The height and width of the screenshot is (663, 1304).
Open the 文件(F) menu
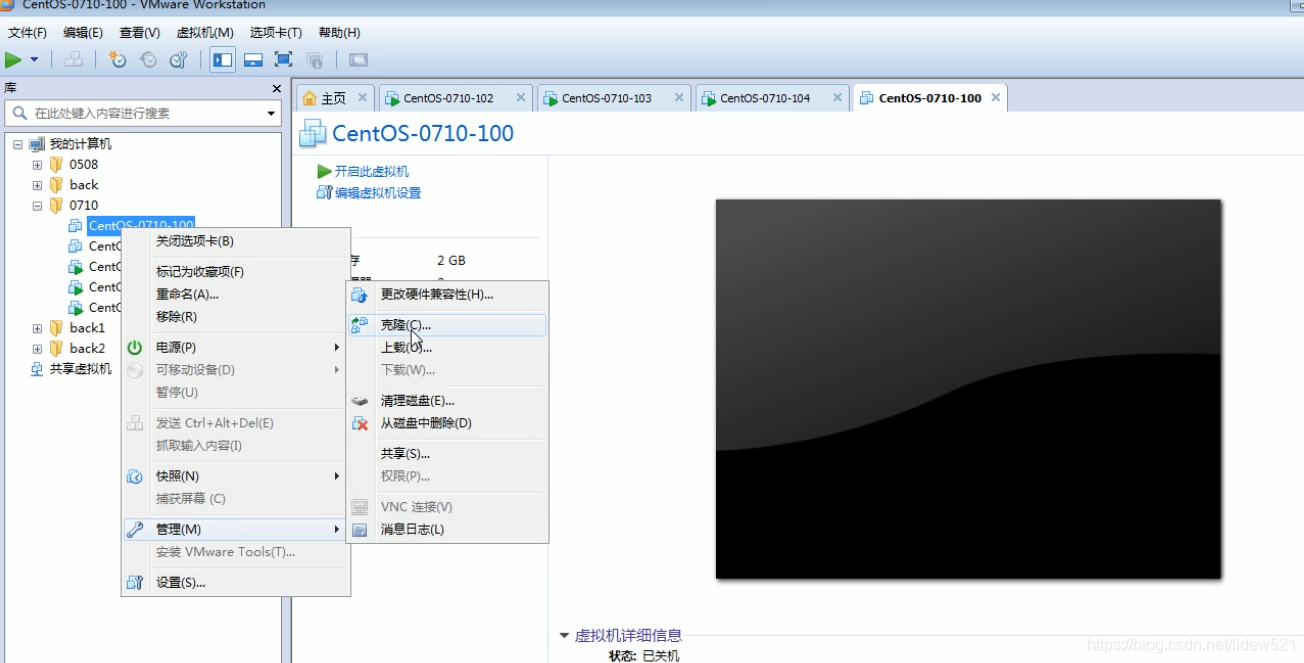pyautogui.click(x=27, y=33)
